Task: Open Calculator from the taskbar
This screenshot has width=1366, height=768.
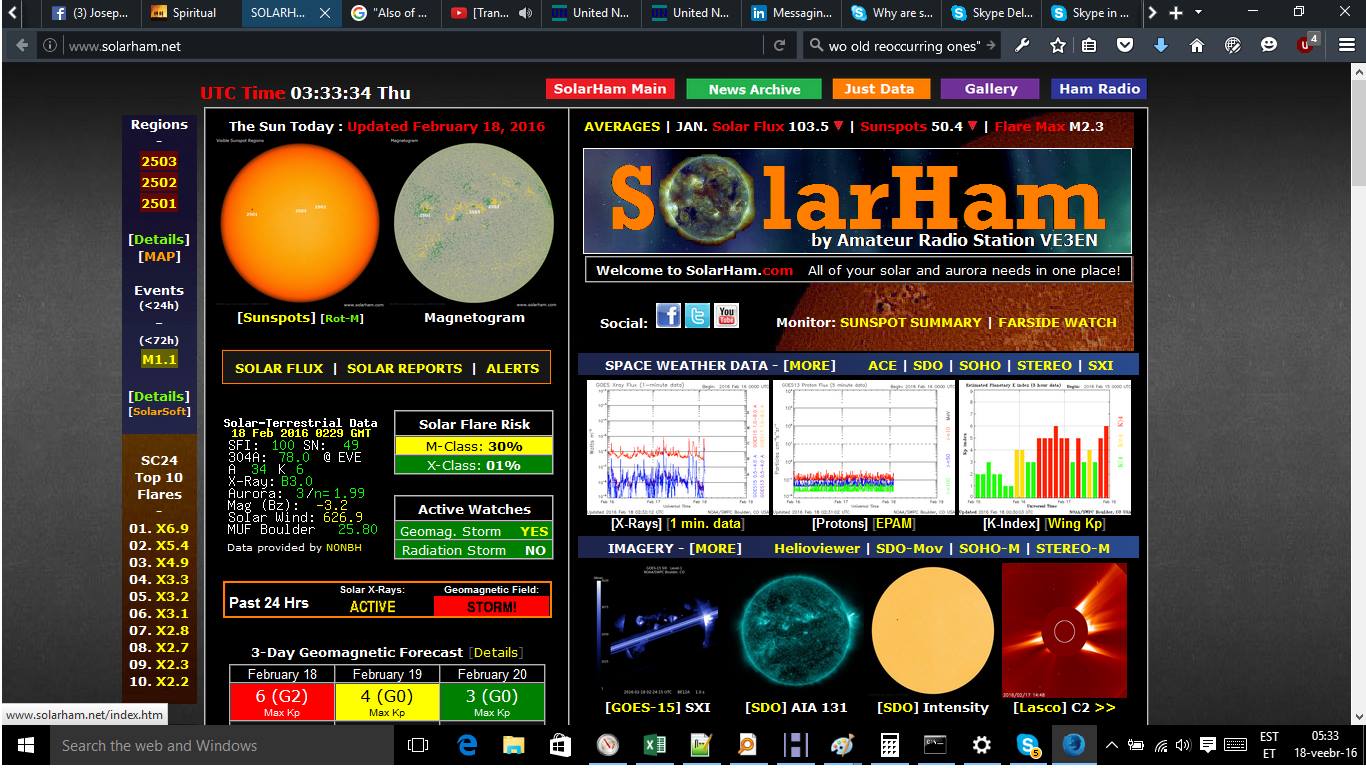Action: pyautogui.click(x=888, y=745)
